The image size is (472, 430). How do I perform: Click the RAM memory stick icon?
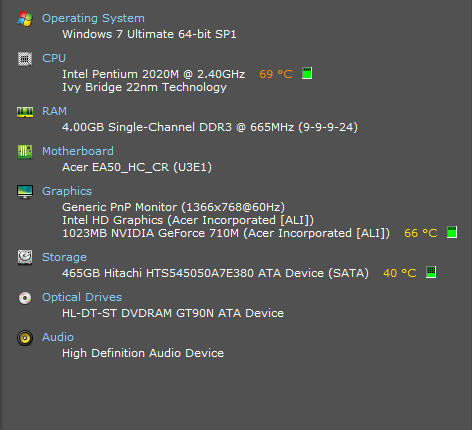(25, 112)
